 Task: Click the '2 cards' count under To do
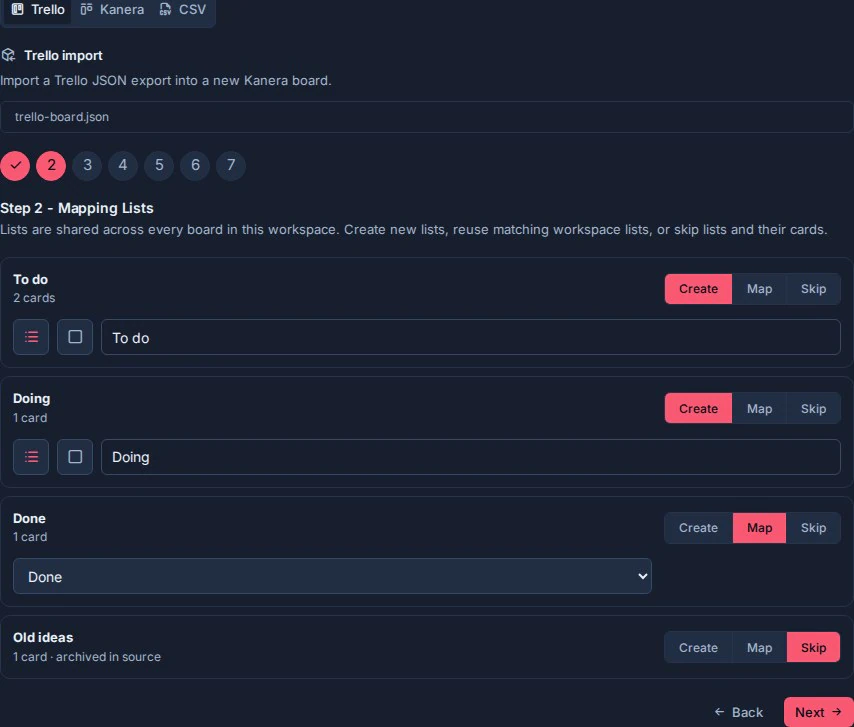pyautogui.click(x=34, y=298)
